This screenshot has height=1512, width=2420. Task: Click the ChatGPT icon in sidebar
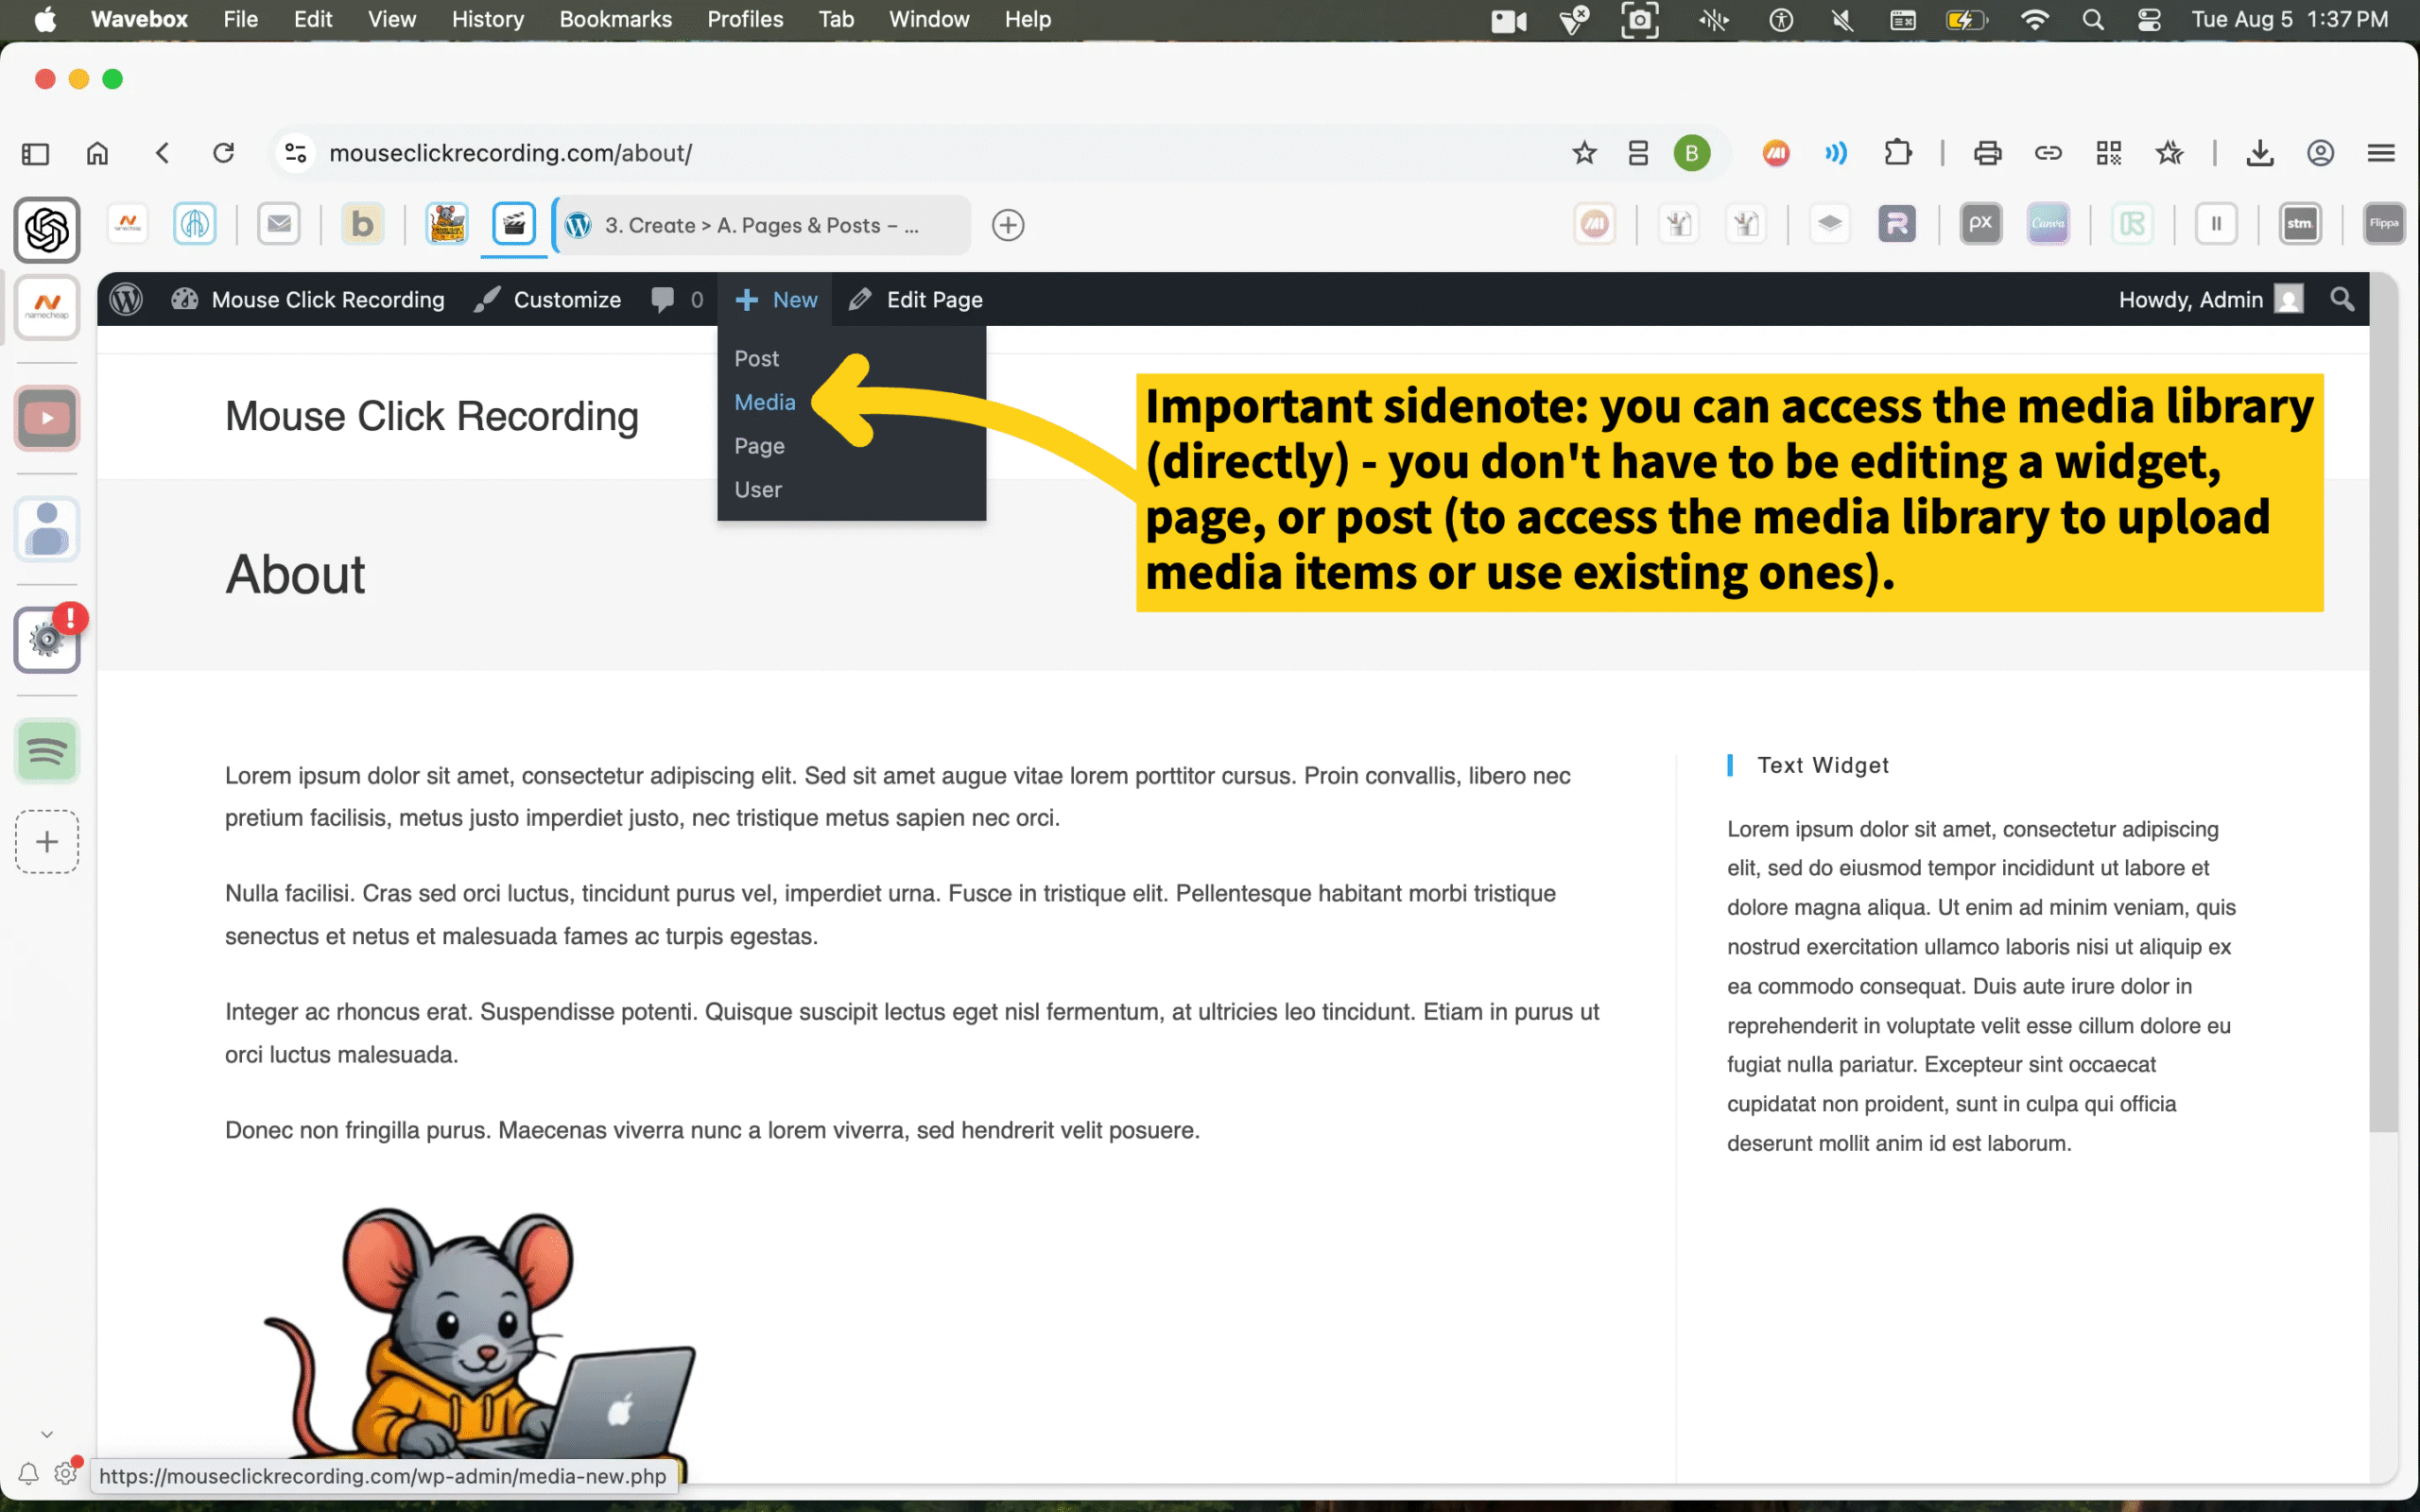click(46, 230)
